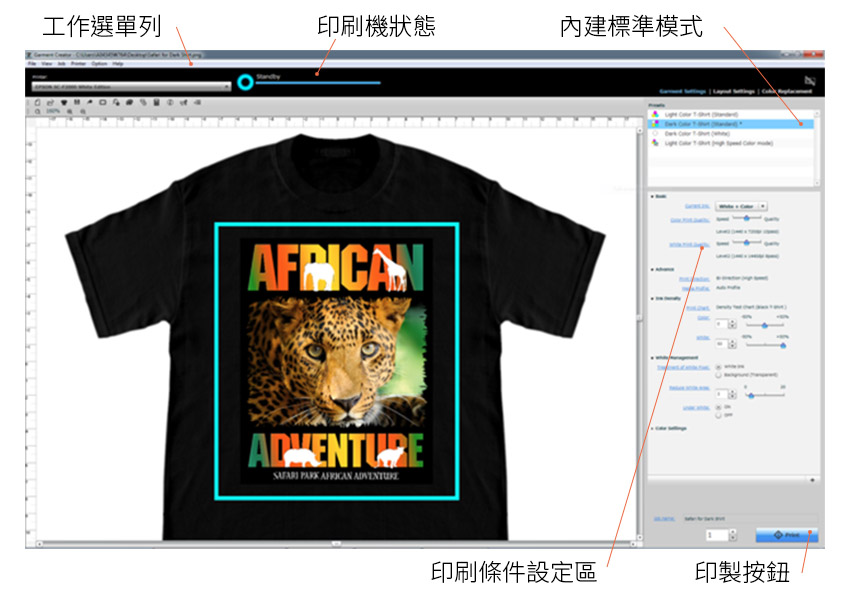The width and height of the screenshot is (850, 600).
Task: Click the Color Print Quality slider
Action: (744, 217)
